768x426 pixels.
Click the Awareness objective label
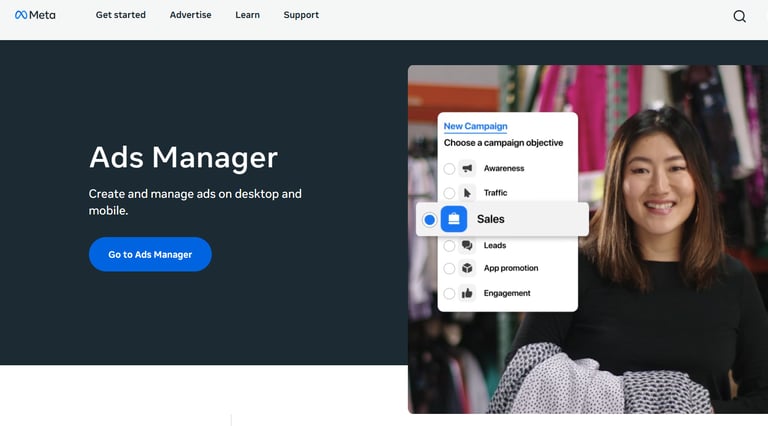click(504, 168)
